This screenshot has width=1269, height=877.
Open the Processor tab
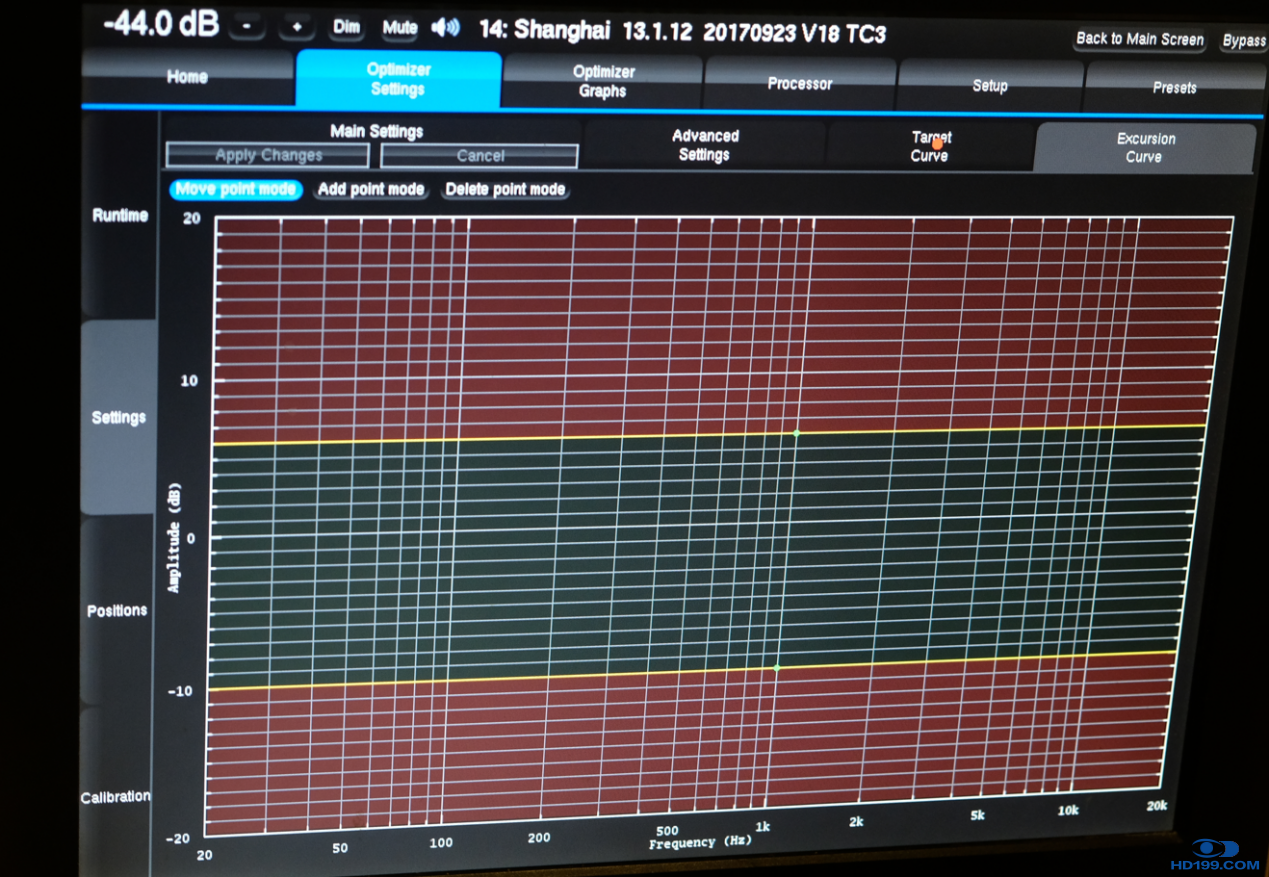click(x=799, y=84)
